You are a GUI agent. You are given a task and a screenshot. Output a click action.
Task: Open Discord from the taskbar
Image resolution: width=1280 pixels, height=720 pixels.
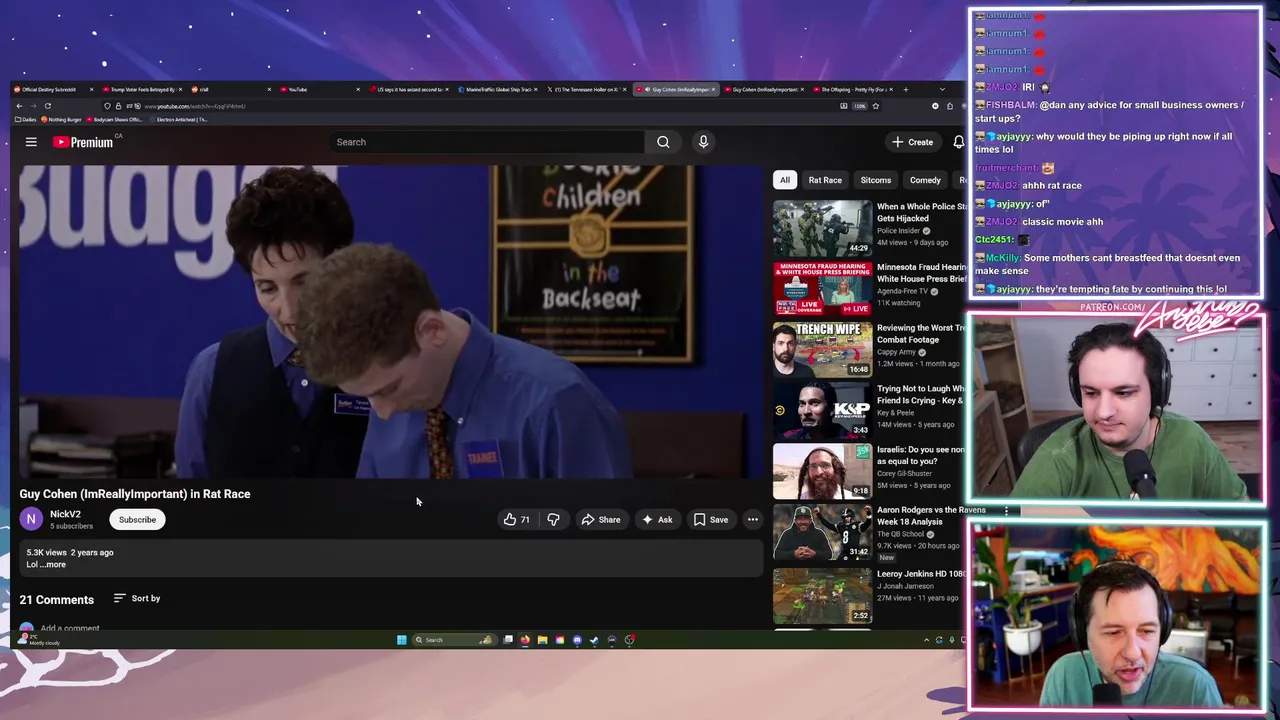(577, 640)
